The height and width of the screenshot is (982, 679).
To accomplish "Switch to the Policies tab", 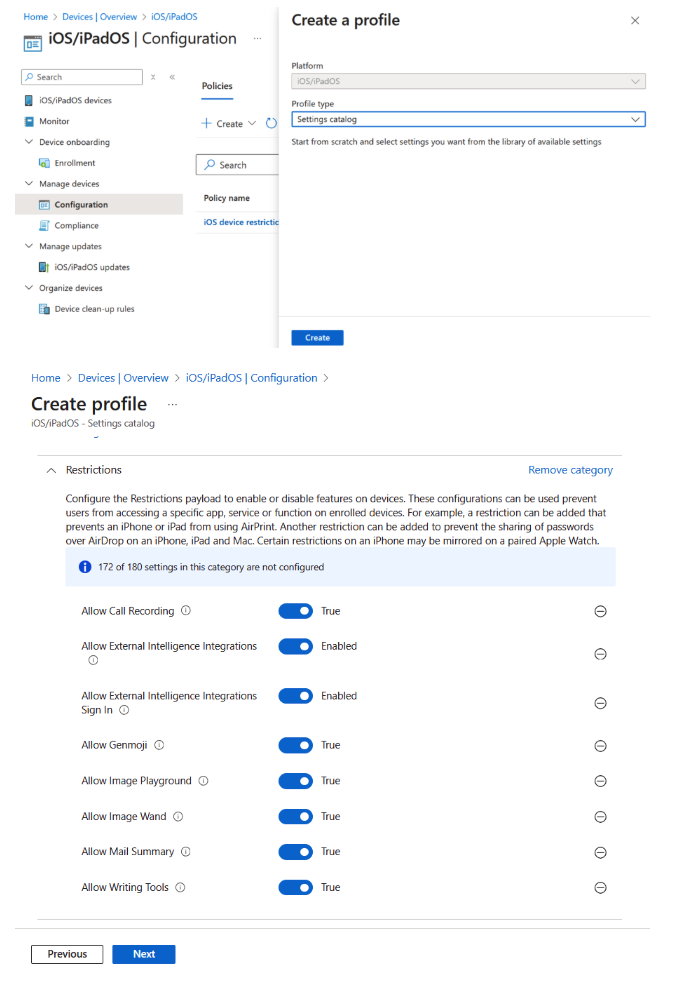I will tap(217, 87).
